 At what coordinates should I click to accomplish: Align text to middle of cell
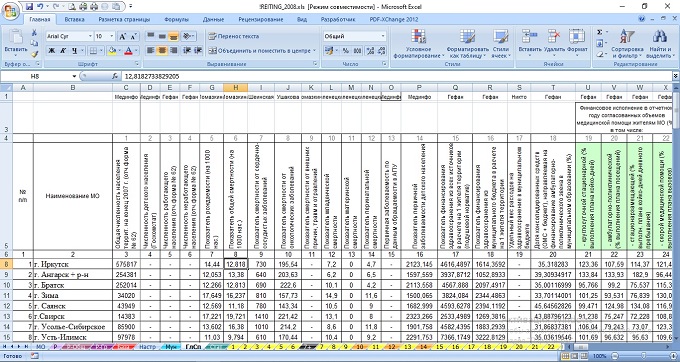[x=162, y=36]
